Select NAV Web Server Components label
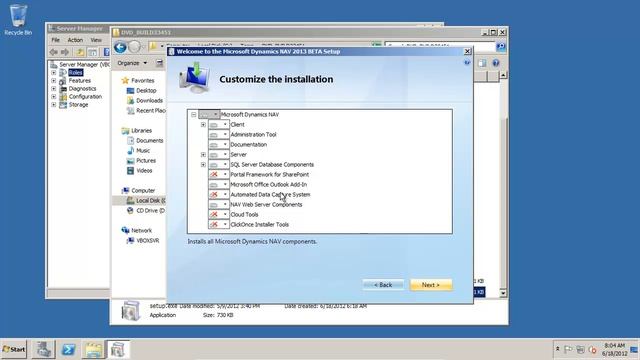 click(266, 204)
